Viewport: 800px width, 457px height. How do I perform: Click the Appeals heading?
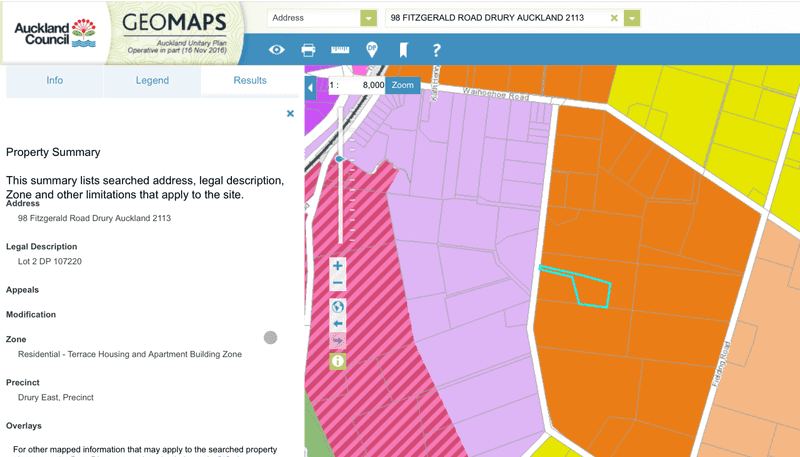22,290
